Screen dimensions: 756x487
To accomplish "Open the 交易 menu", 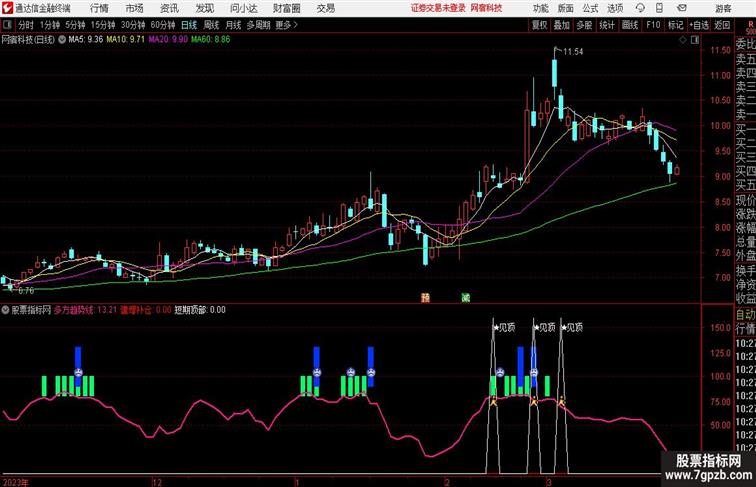I will click(x=325, y=8).
